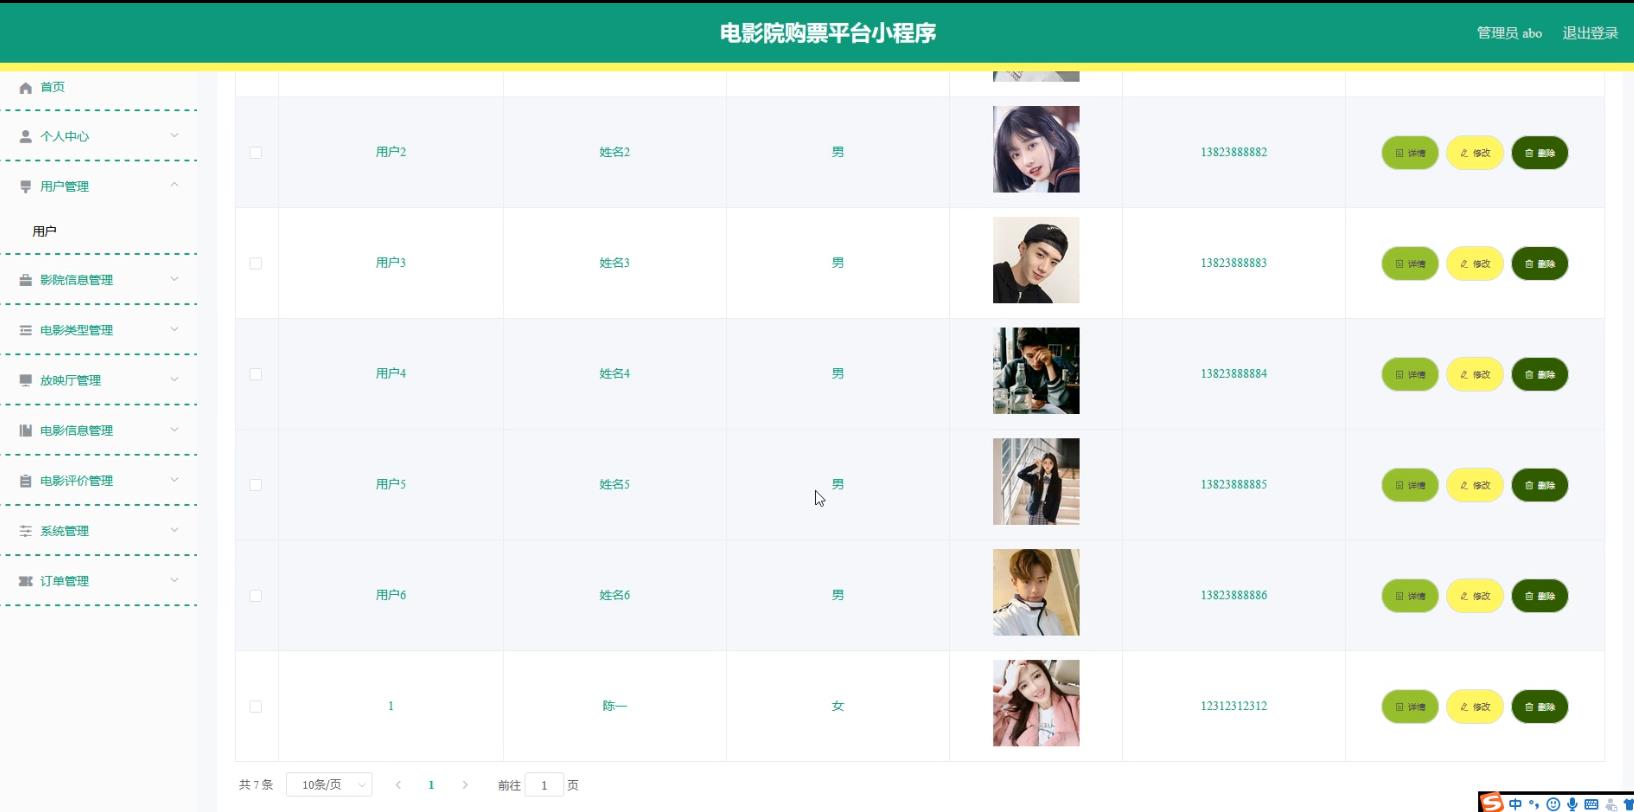Click 详情 button for 用户2
Screen dimensions: 1634x812
[x=1410, y=153]
